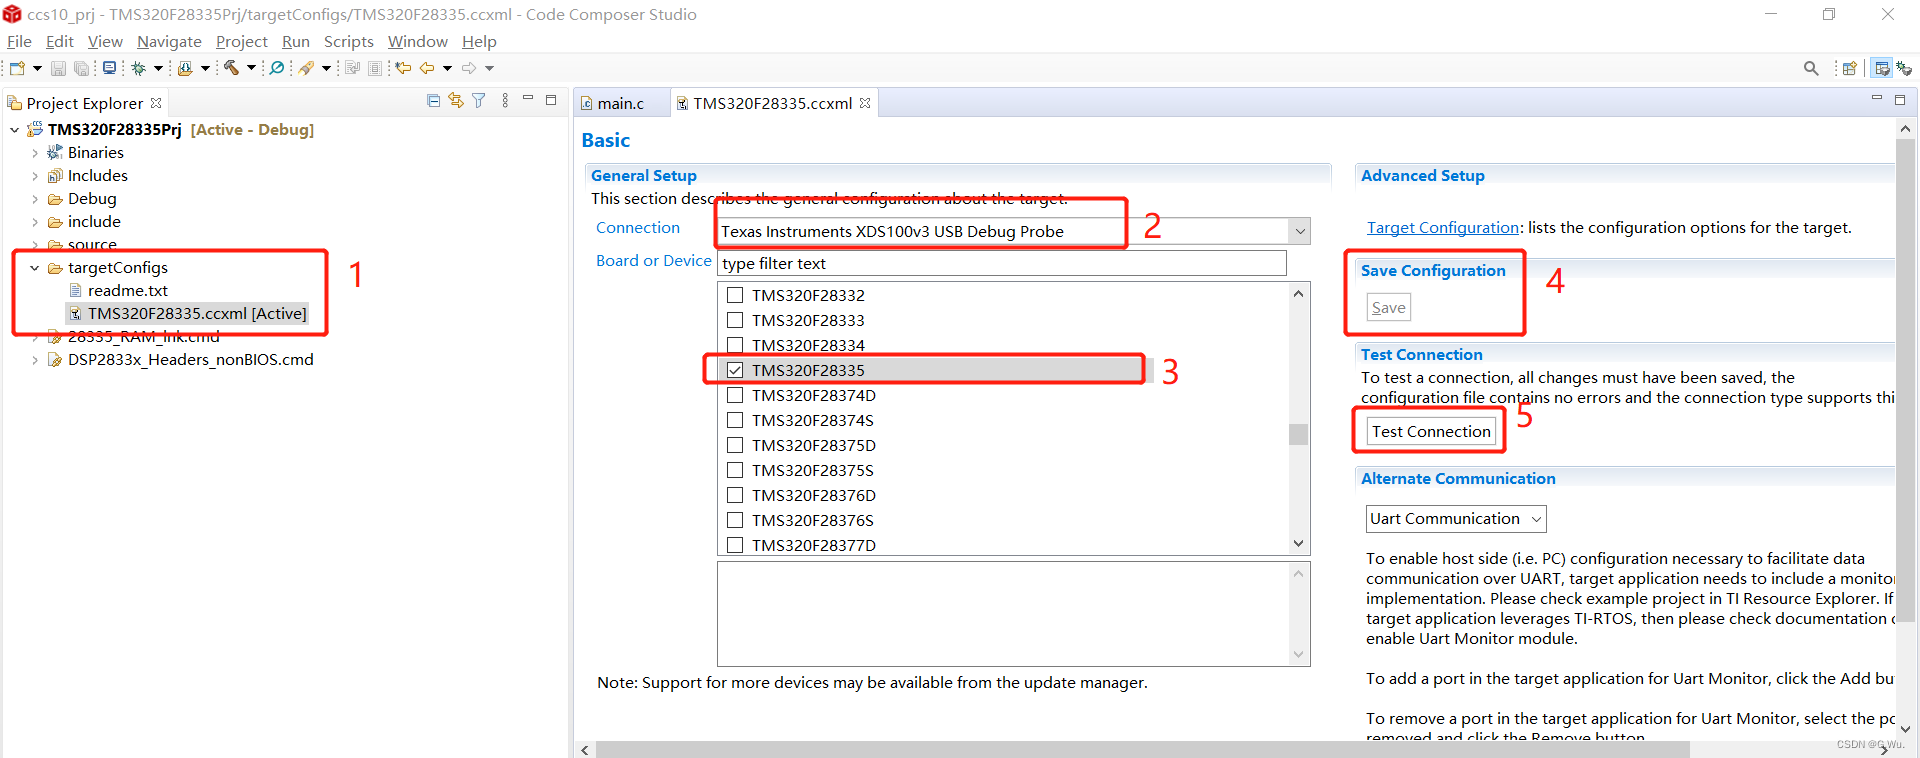Open the Project Explorer filter icon
The height and width of the screenshot is (758, 1920).
point(479,101)
